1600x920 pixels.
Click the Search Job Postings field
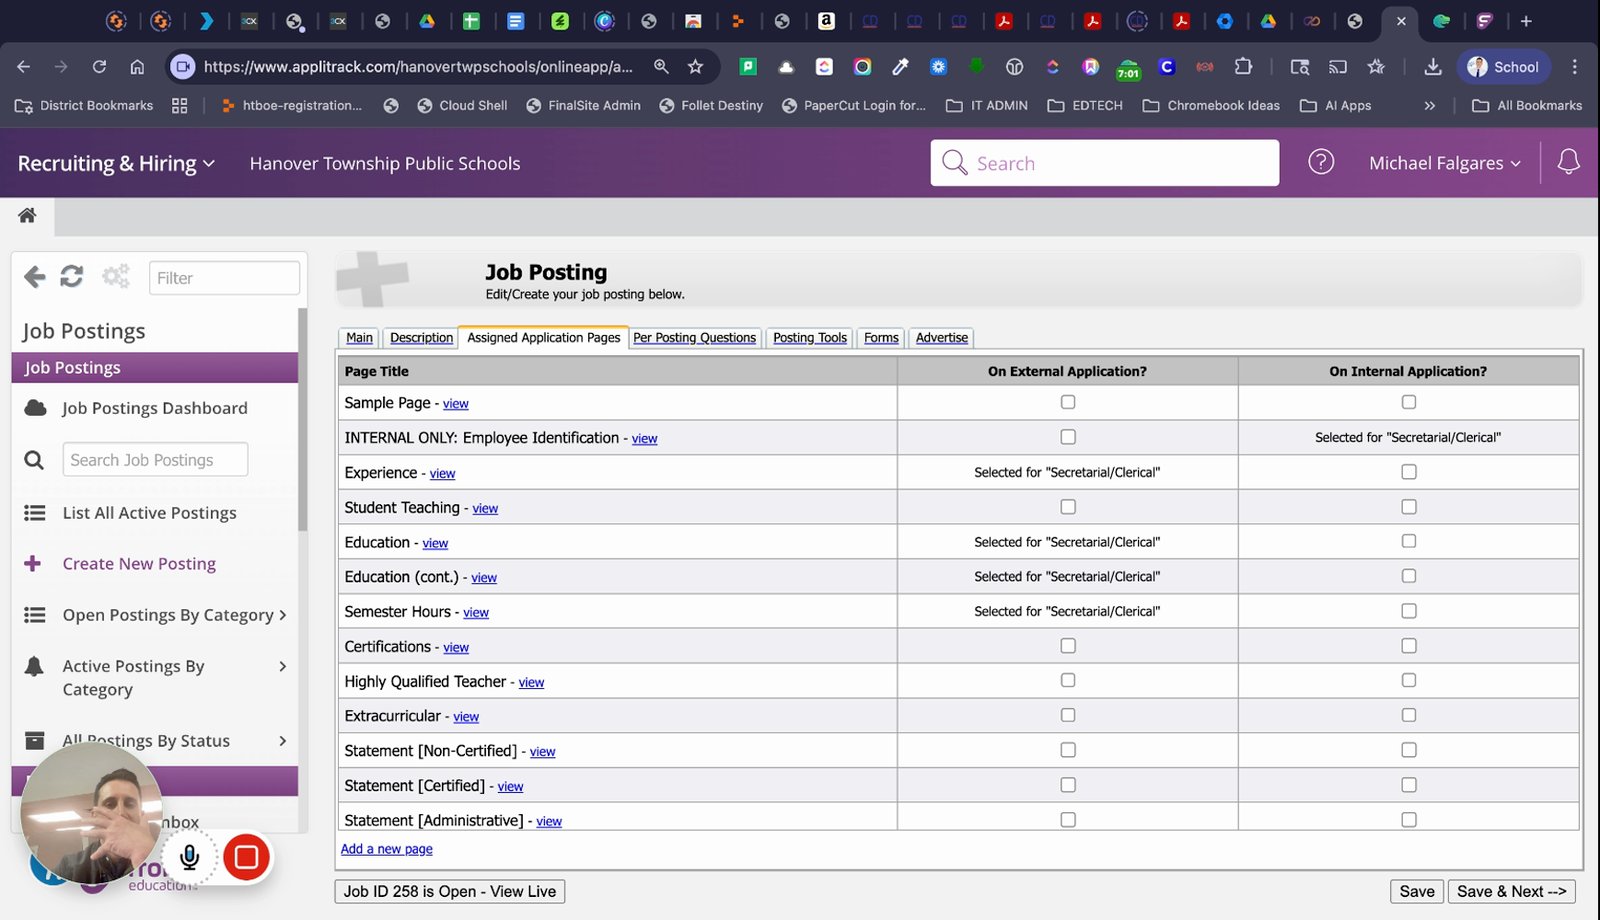point(155,460)
